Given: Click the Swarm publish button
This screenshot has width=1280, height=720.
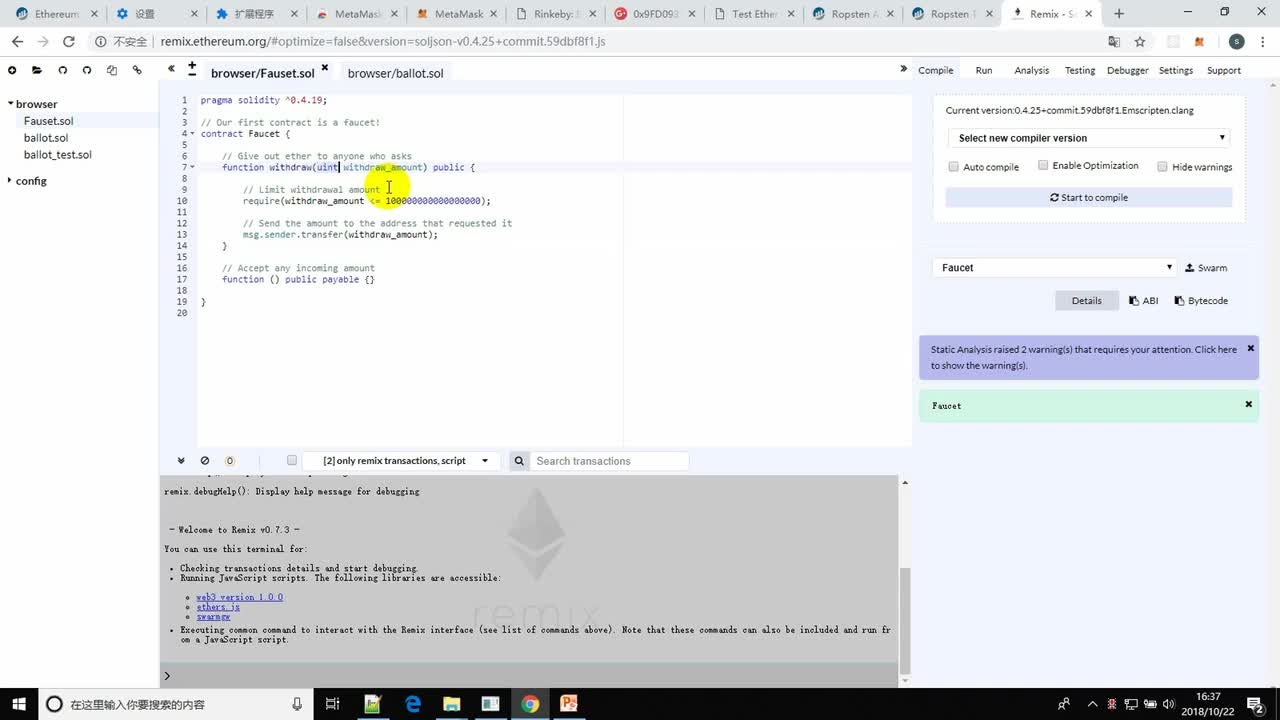Looking at the screenshot, I should (1206, 268).
